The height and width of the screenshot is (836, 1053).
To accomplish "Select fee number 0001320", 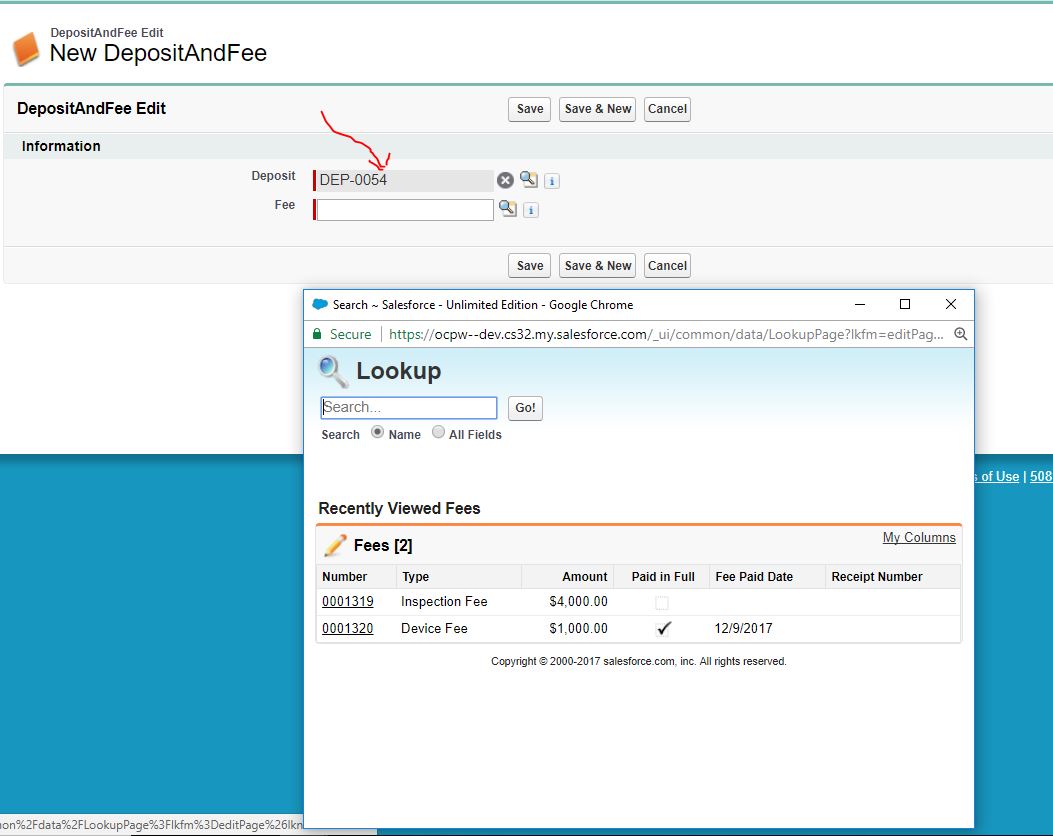I will pos(347,629).
